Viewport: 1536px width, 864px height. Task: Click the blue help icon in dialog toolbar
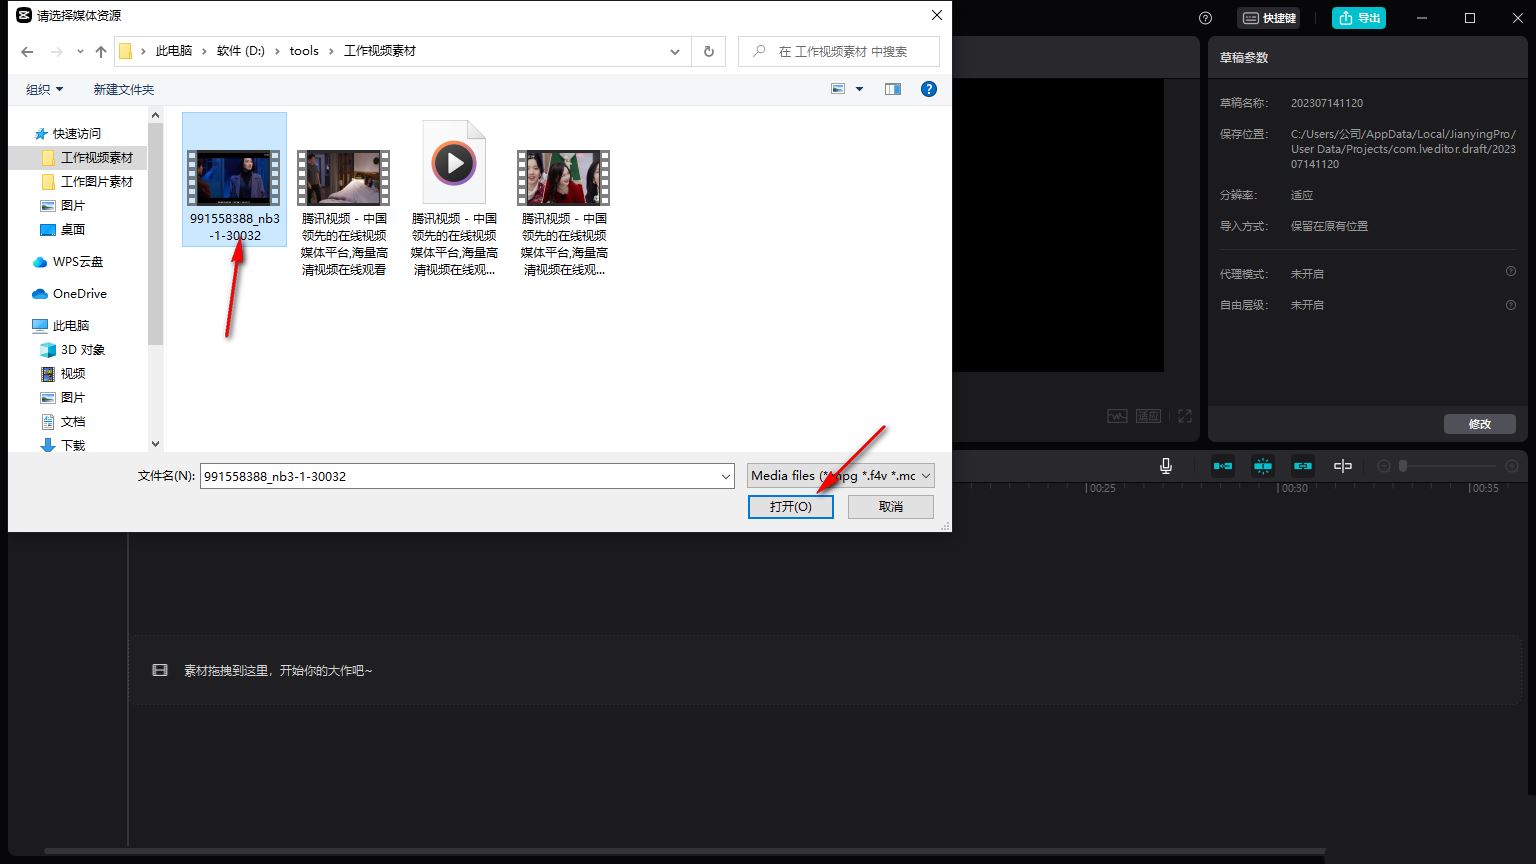(929, 89)
